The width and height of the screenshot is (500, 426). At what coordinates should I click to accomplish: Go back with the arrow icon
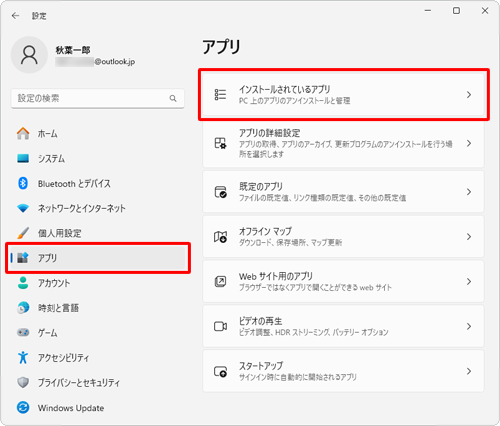coord(15,16)
